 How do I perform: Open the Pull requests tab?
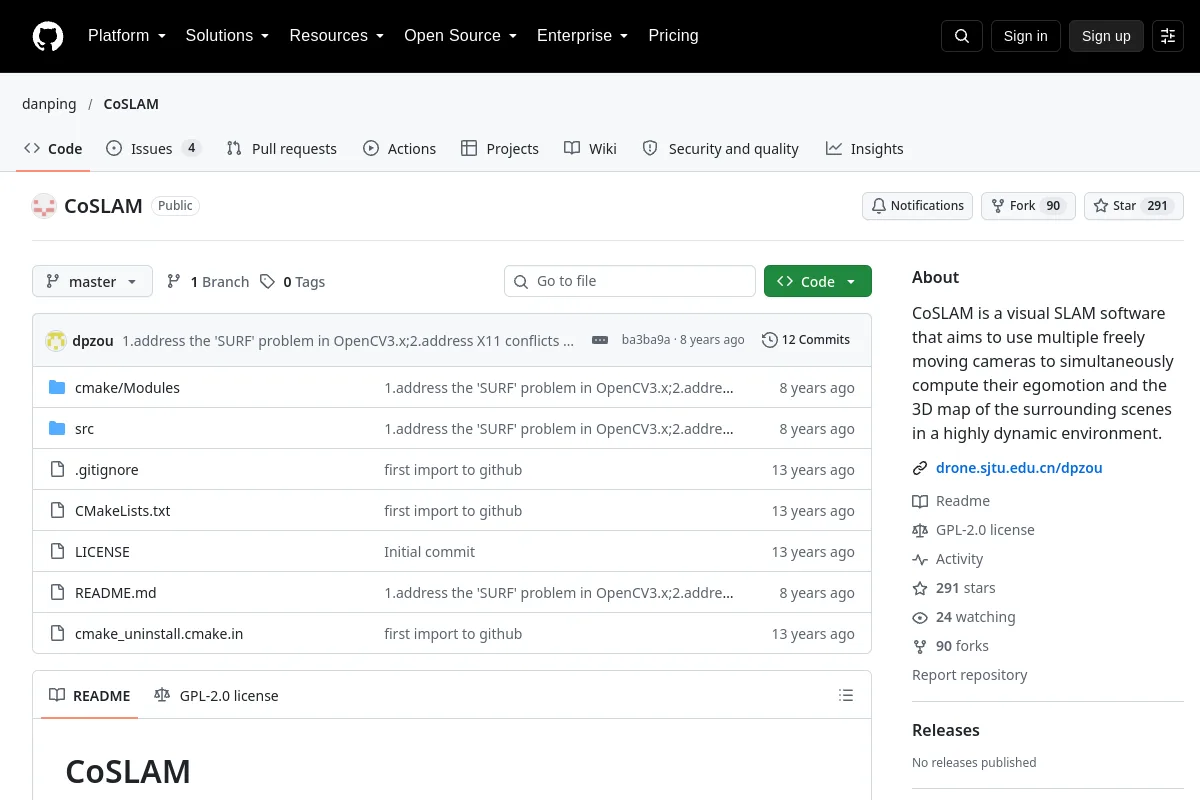pyautogui.click(x=281, y=149)
